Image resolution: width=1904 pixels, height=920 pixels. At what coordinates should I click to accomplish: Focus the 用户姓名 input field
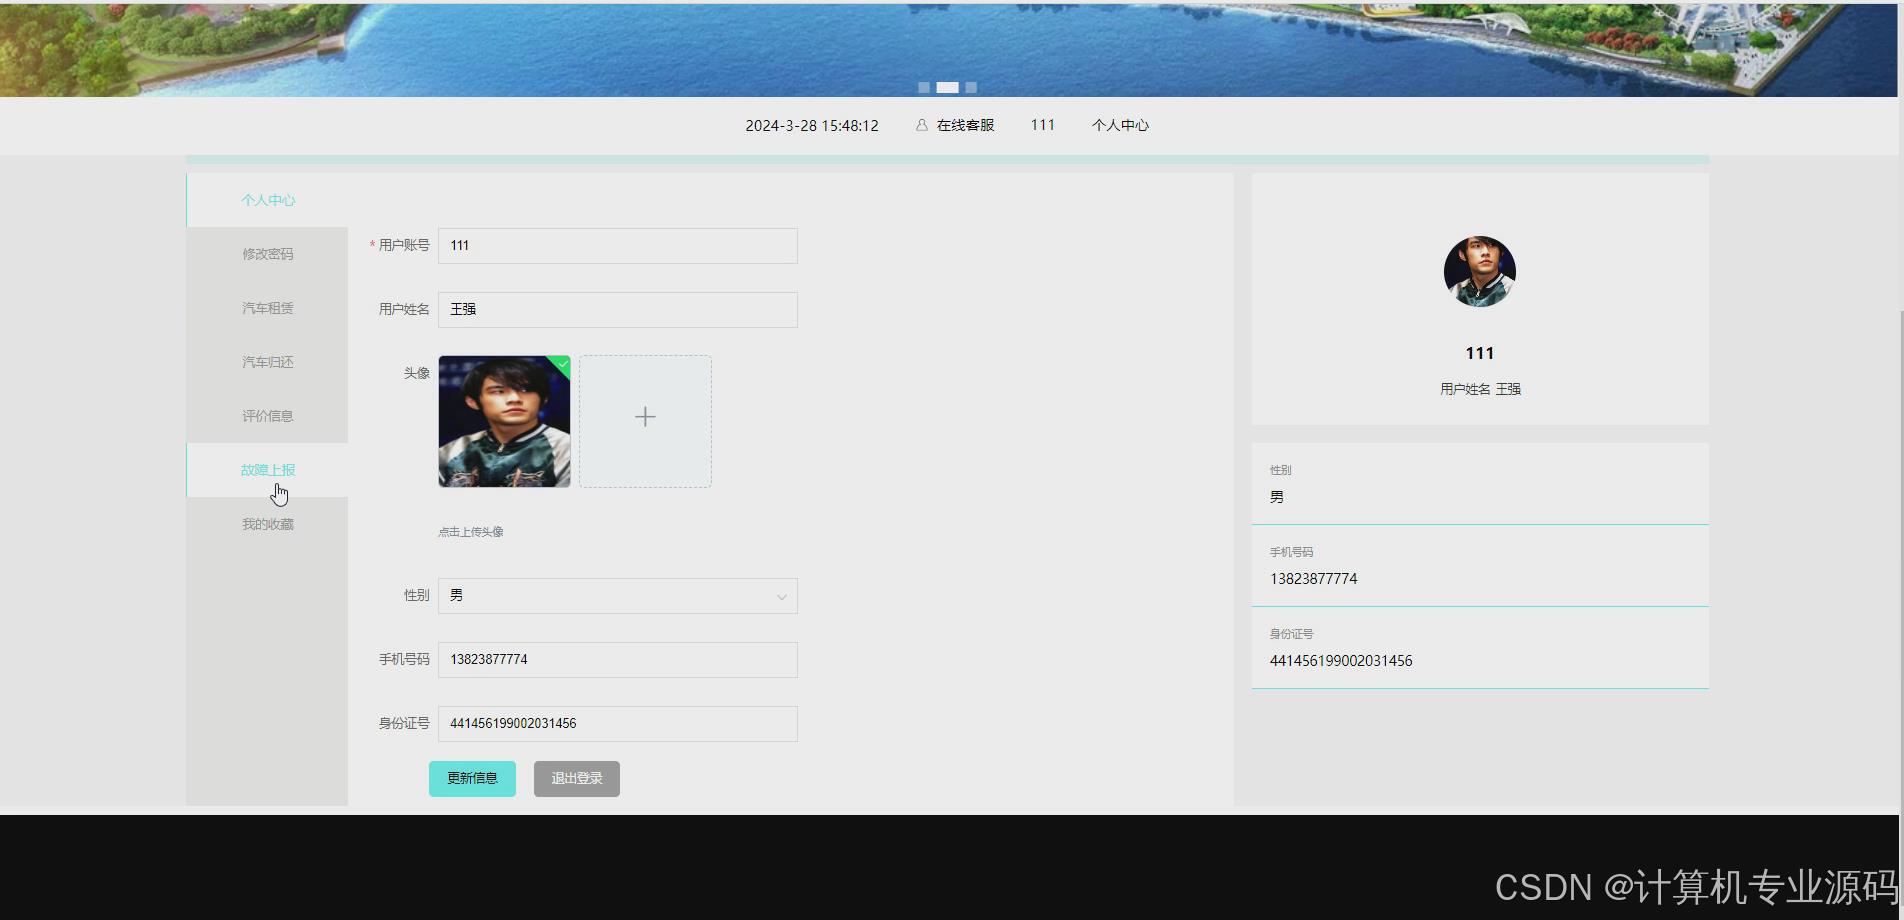[618, 310]
